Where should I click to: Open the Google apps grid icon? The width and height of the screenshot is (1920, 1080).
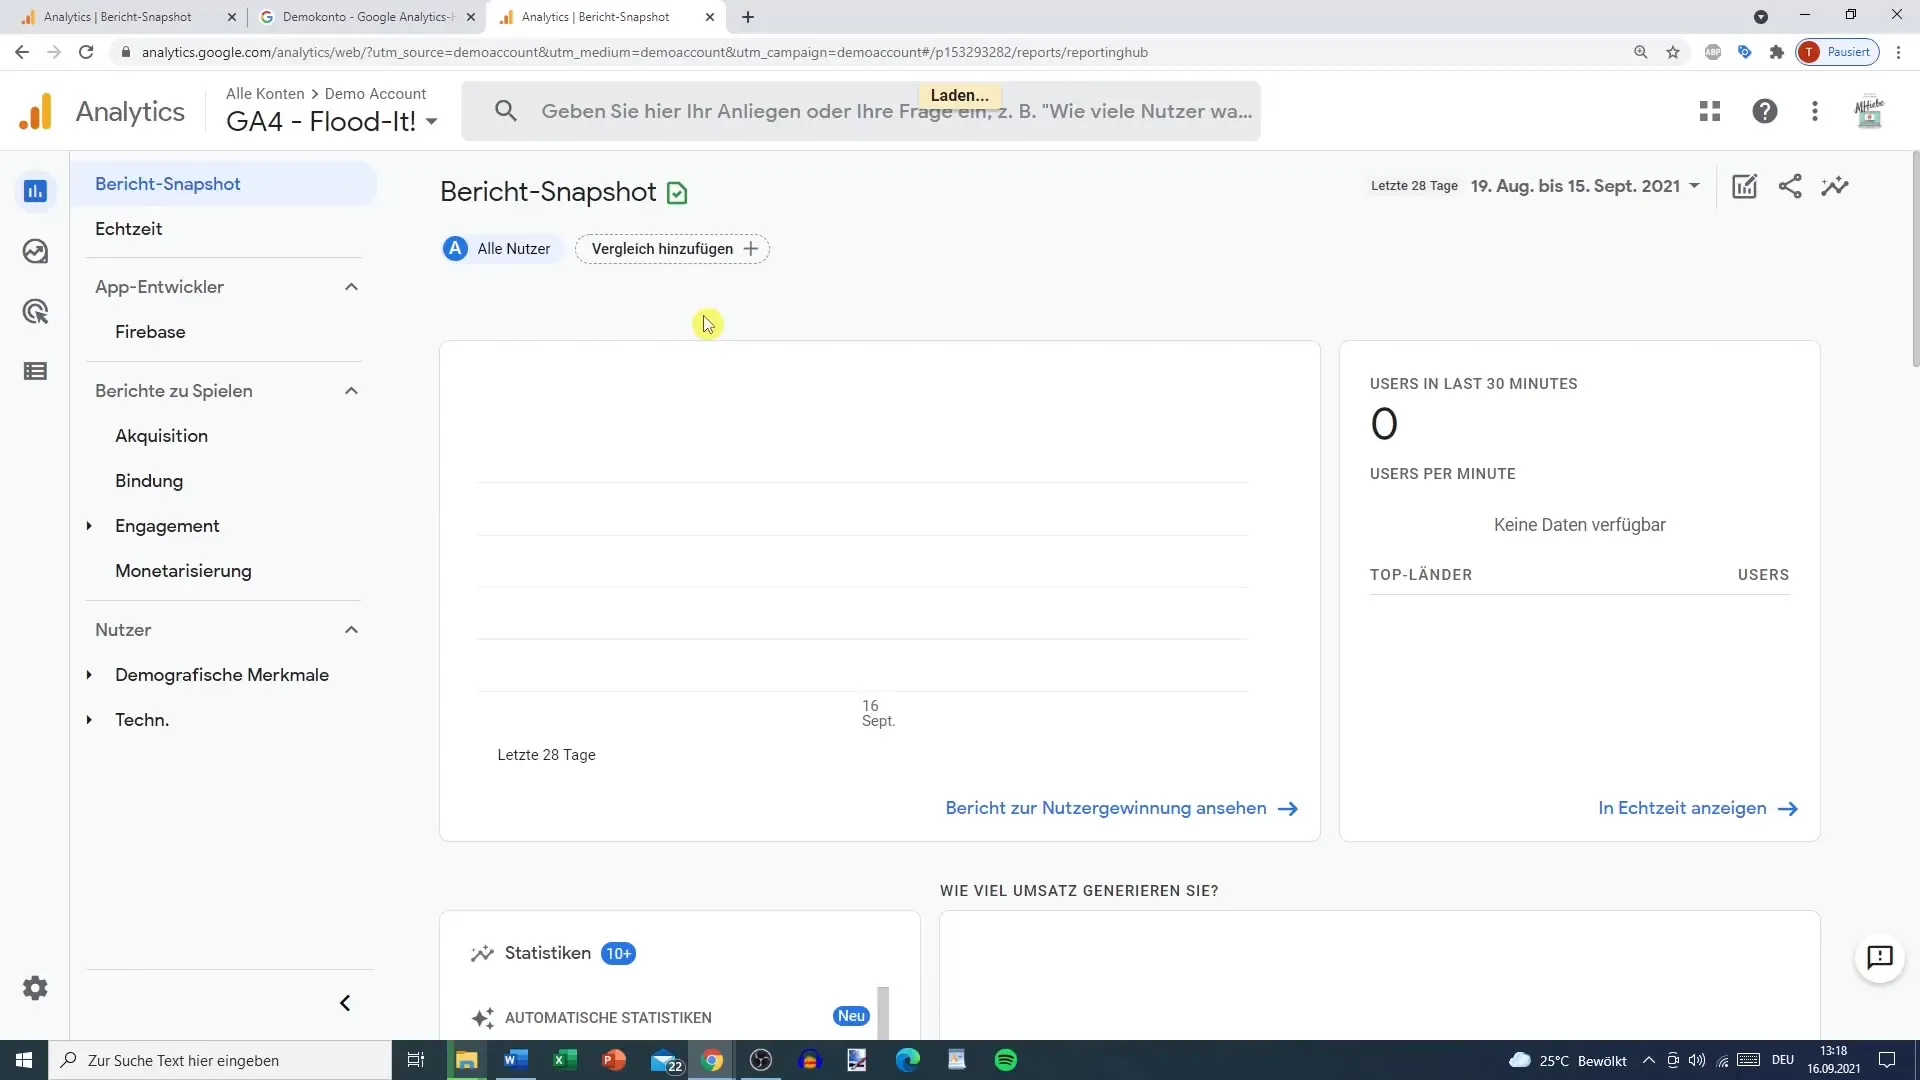click(1710, 111)
